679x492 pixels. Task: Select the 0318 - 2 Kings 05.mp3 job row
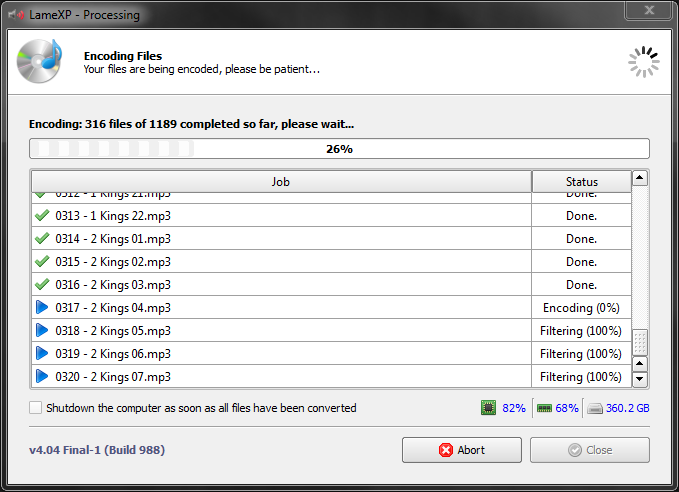pyautogui.click(x=331, y=330)
